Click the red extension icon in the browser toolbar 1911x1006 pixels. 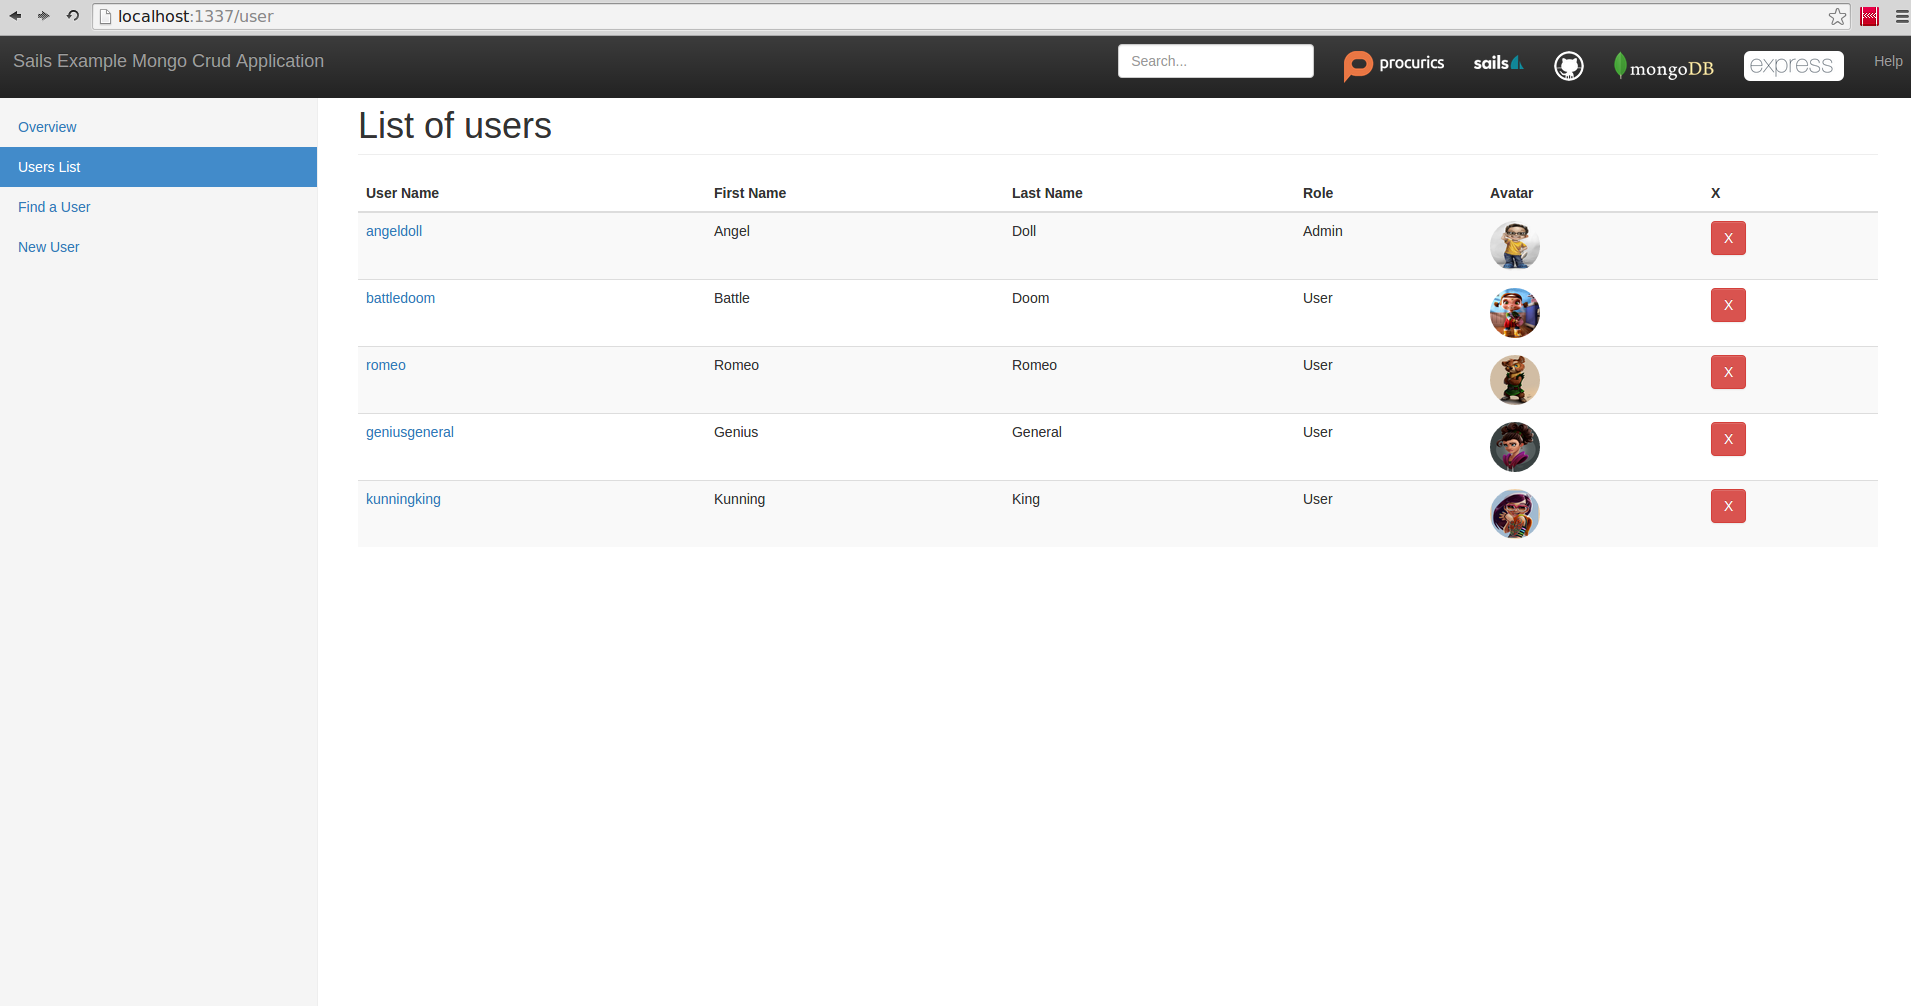1869,16
